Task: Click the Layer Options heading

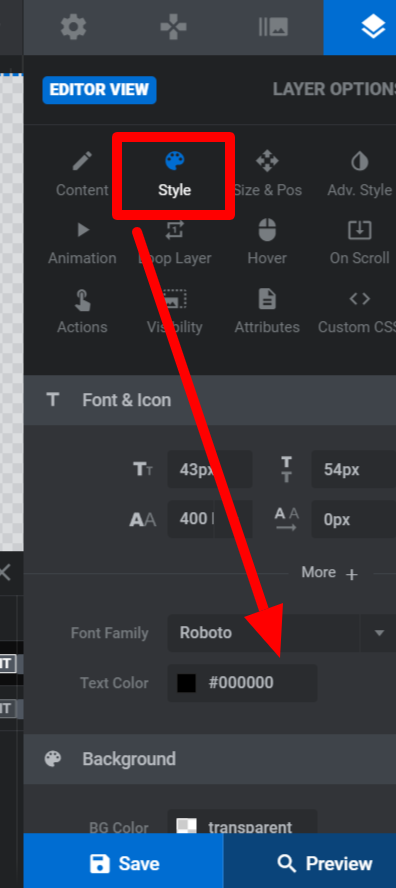Action: coord(334,89)
